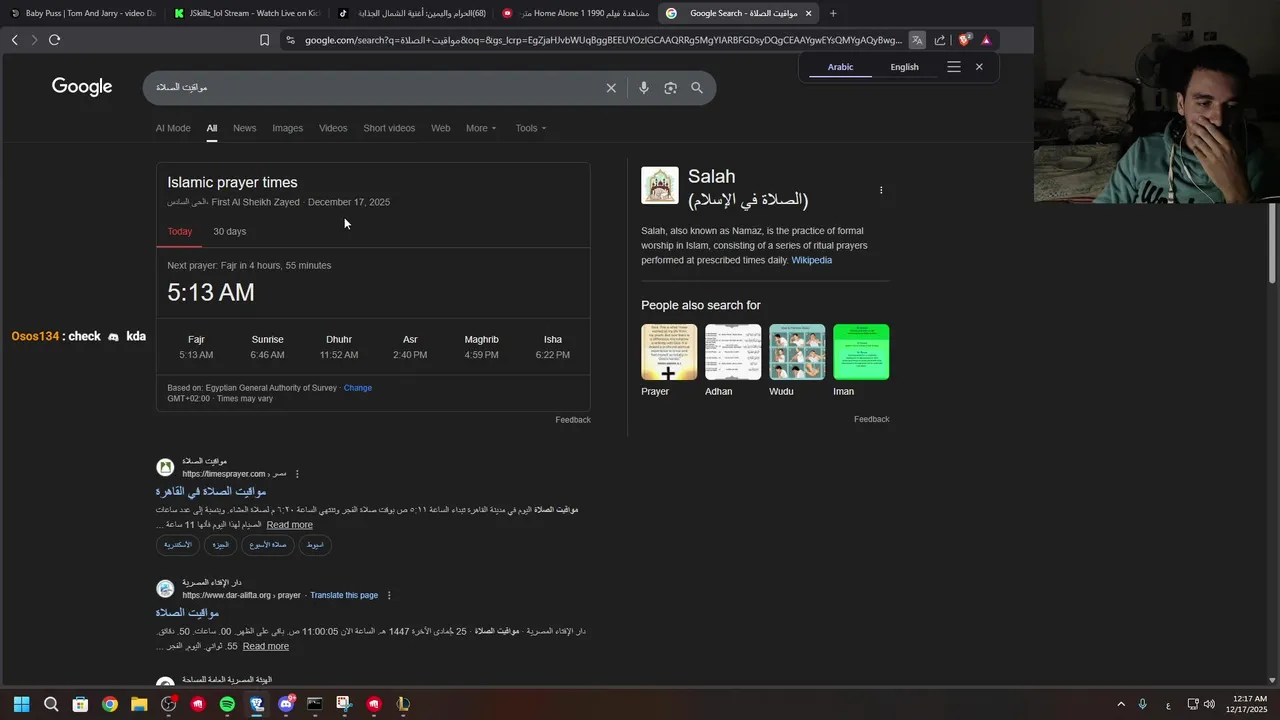Show hidden system tray icons chevron
Image resolution: width=1280 pixels, height=720 pixels.
[1121, 704]
